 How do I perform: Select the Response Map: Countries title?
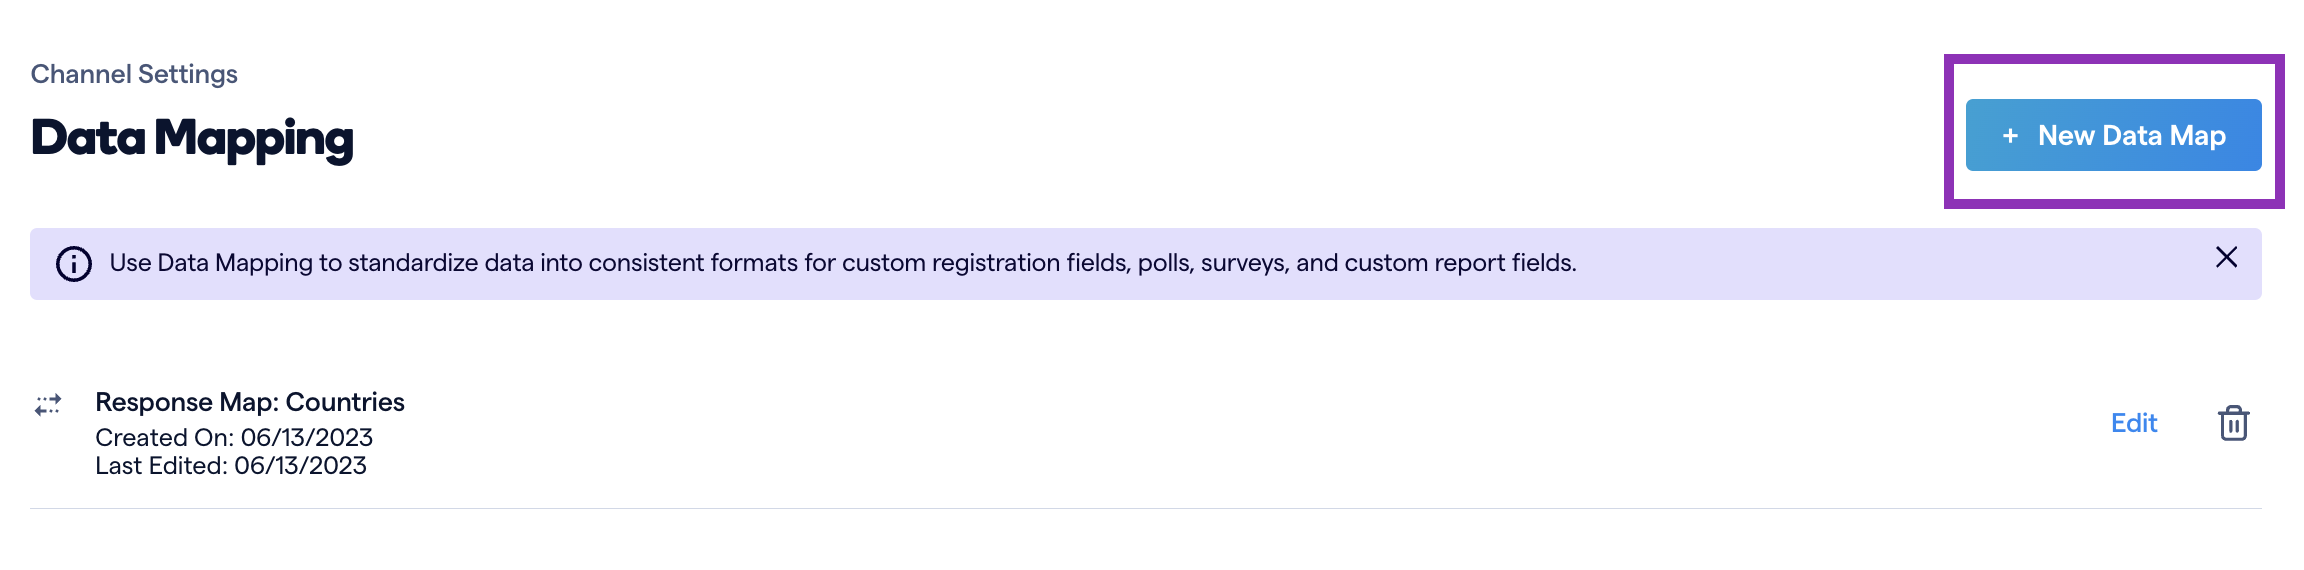pos(249,402)
